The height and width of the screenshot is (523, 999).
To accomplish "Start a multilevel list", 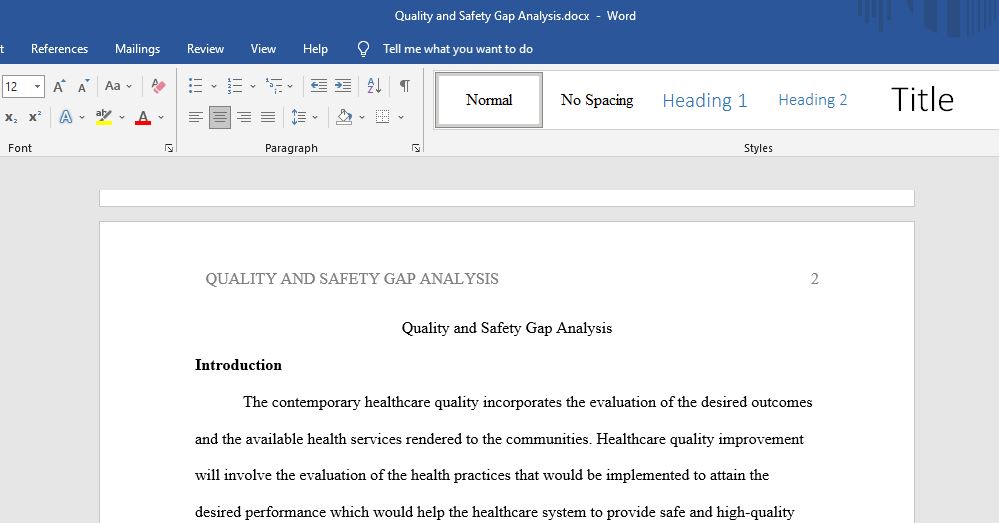I will coord(274,86).
